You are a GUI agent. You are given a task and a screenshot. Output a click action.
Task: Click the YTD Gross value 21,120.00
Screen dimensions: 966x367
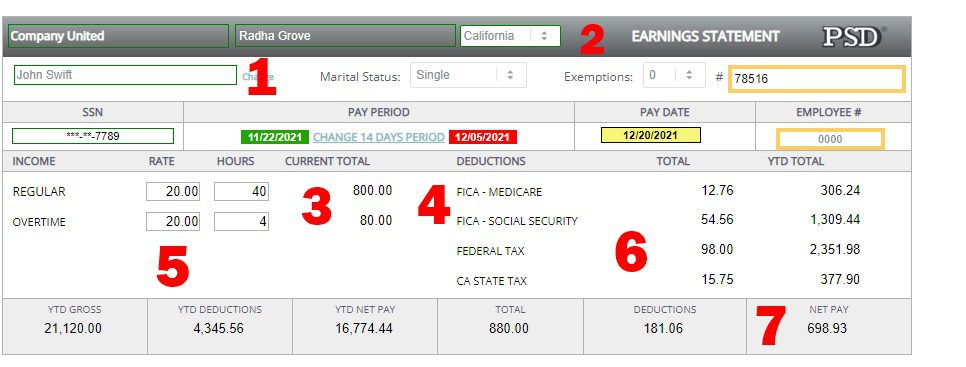[x=73, y=329]
